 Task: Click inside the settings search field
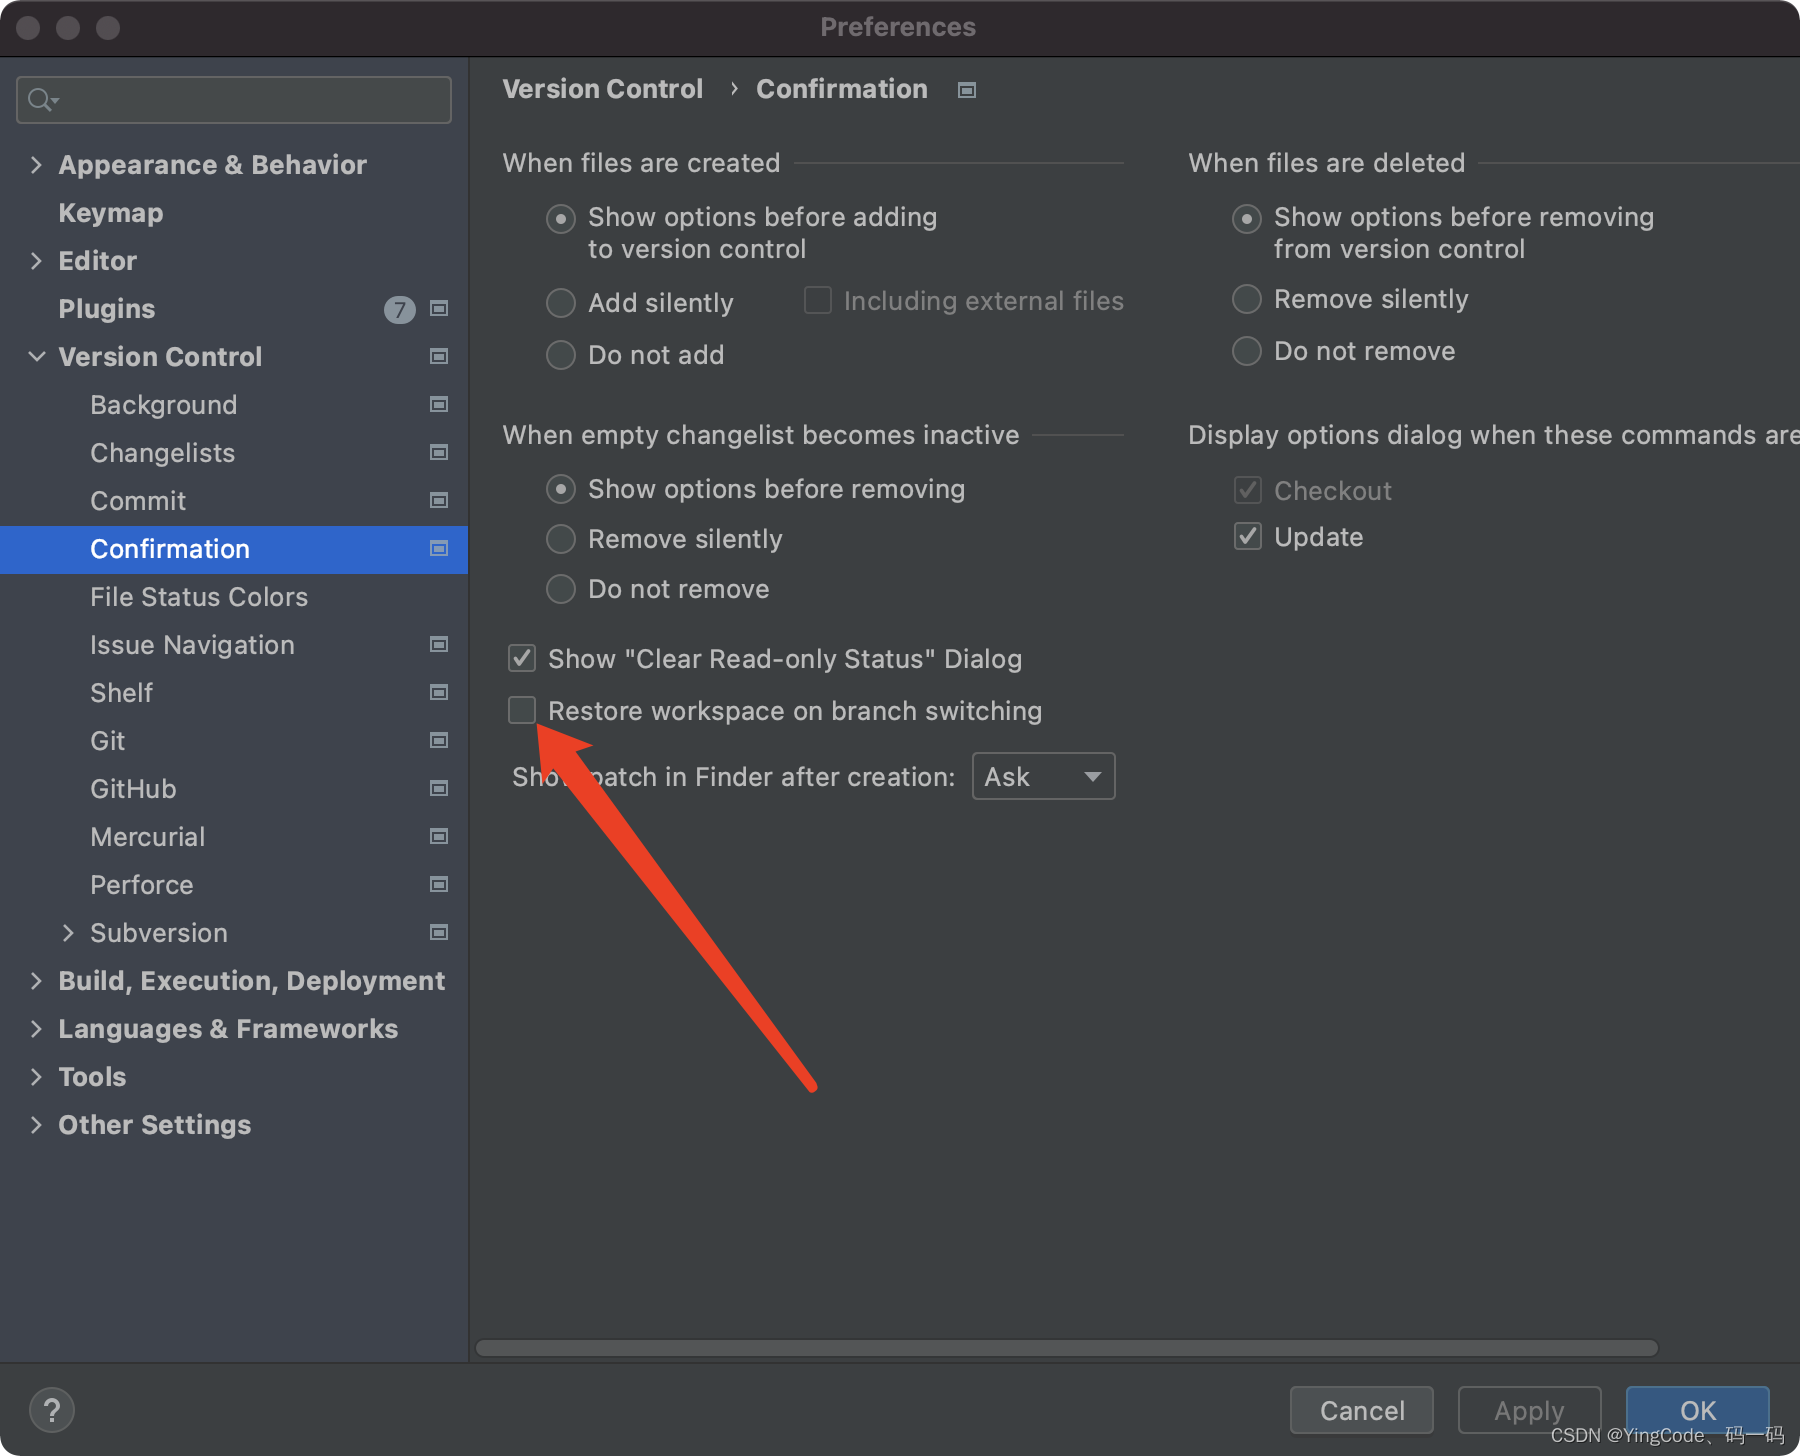point(230,99)
